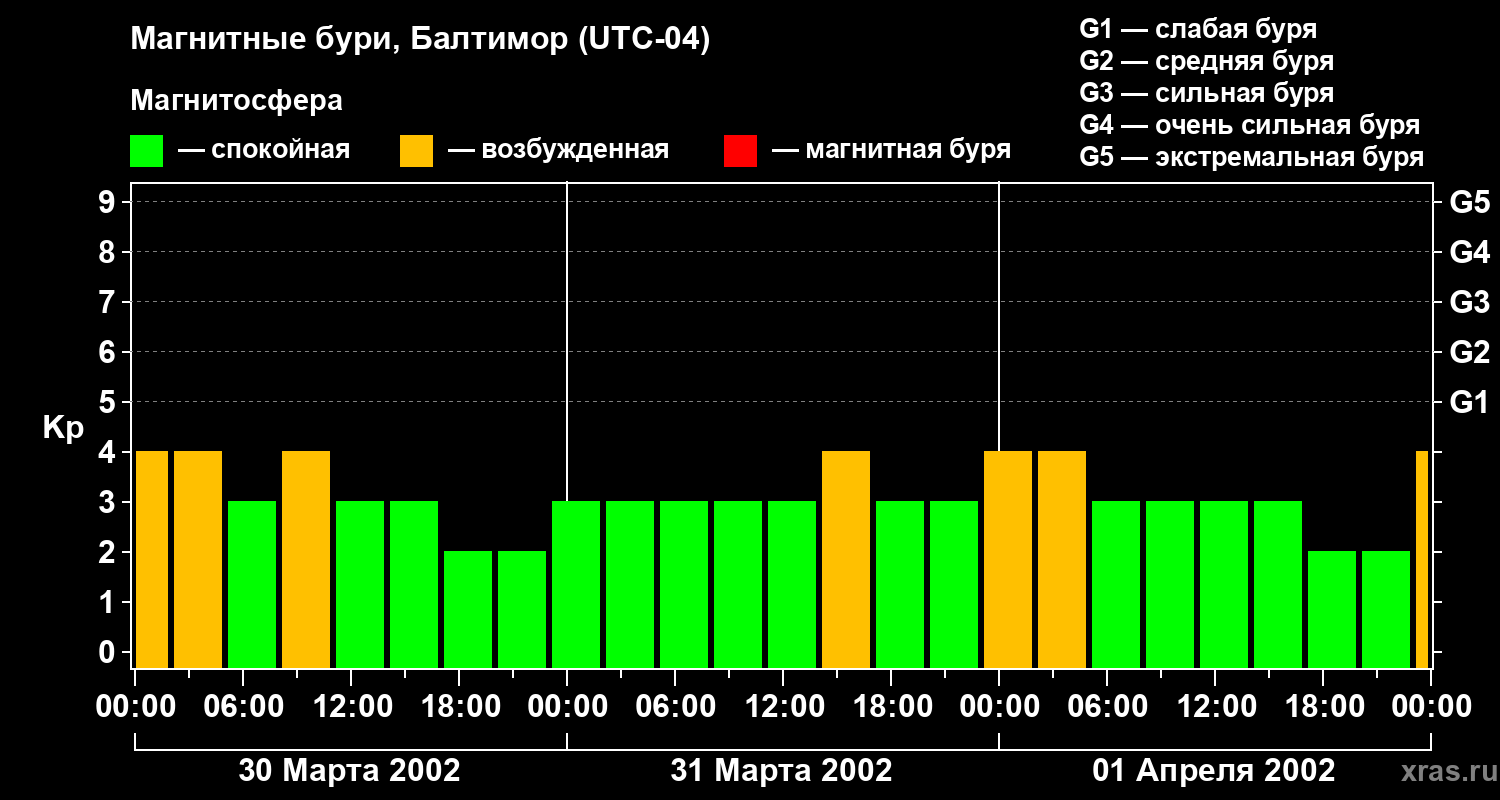
Task: Click the G3 label on the right axis
Action: click(x=1469, y=302)
